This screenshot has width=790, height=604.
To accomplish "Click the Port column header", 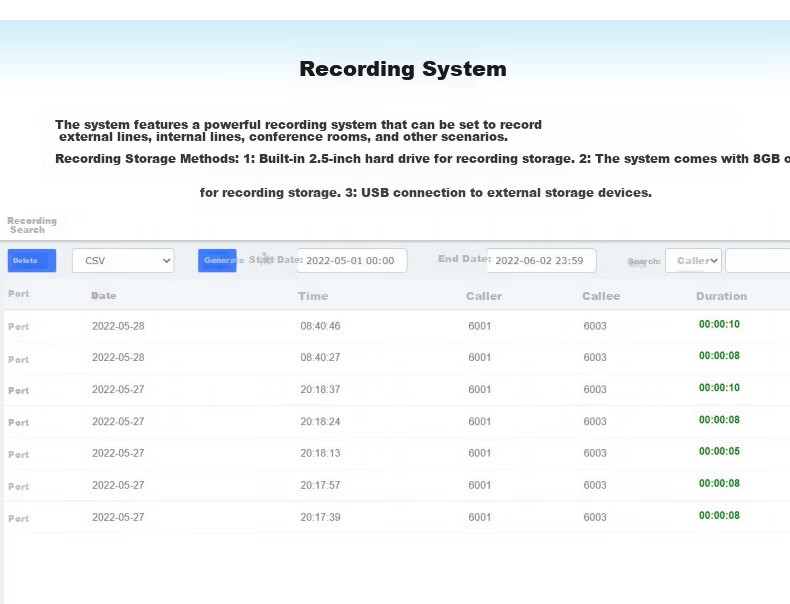I will pyautogui.click(x=19, y=294).
